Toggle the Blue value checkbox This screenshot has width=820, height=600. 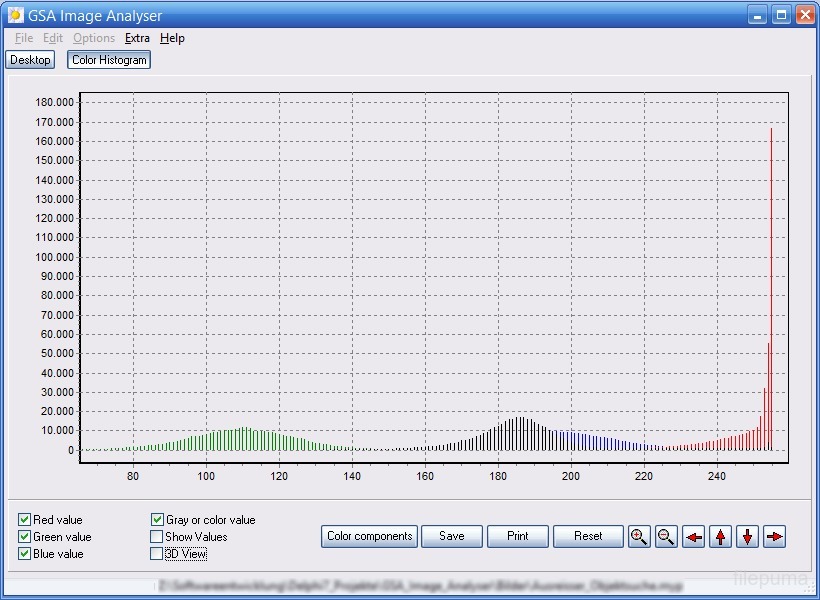25,554
